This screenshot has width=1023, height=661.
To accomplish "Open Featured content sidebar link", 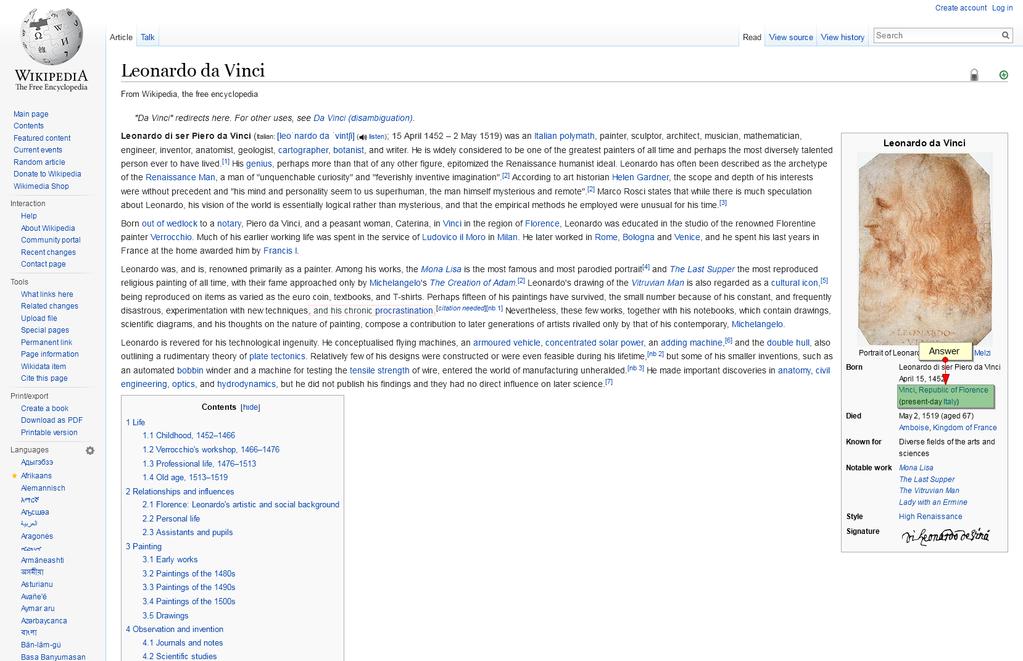I will pyautogui.click(x=42, y=138).
